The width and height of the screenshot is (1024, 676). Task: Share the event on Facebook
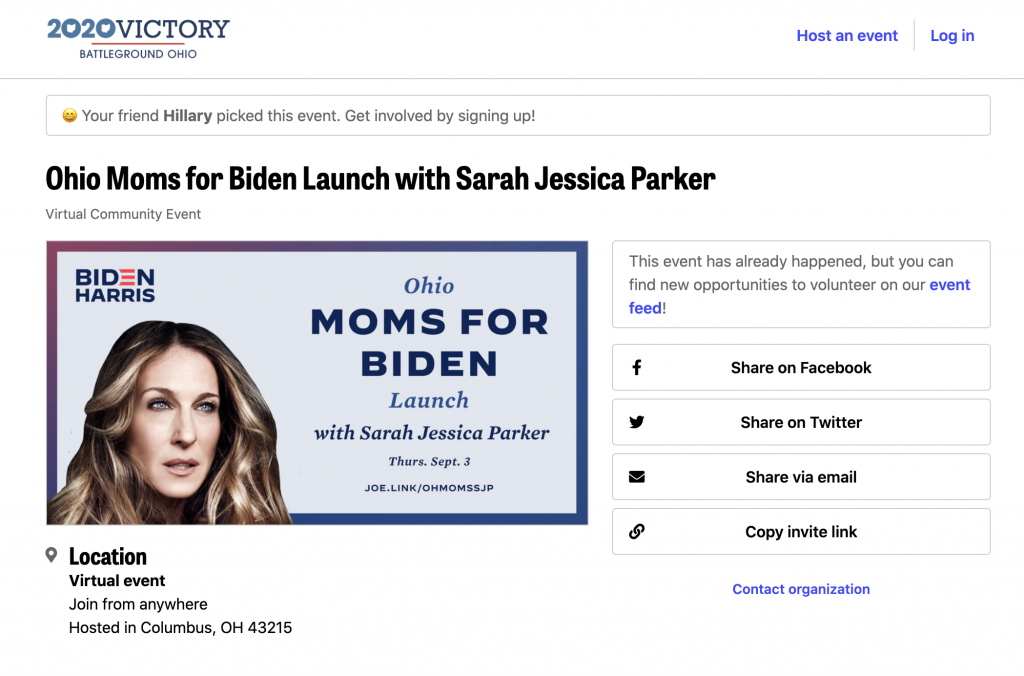[x=801, y=368]
